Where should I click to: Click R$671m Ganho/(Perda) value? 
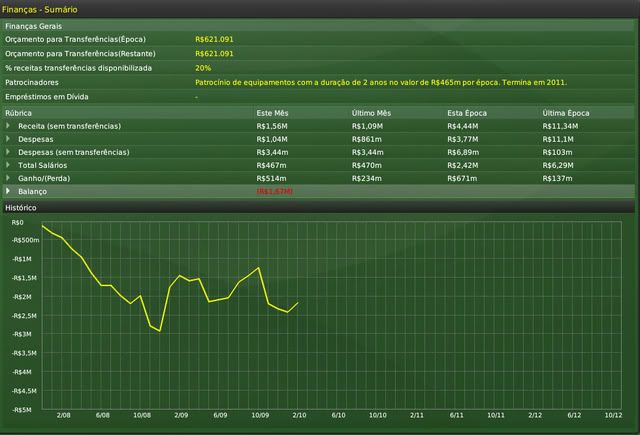(x=462, y=178)
